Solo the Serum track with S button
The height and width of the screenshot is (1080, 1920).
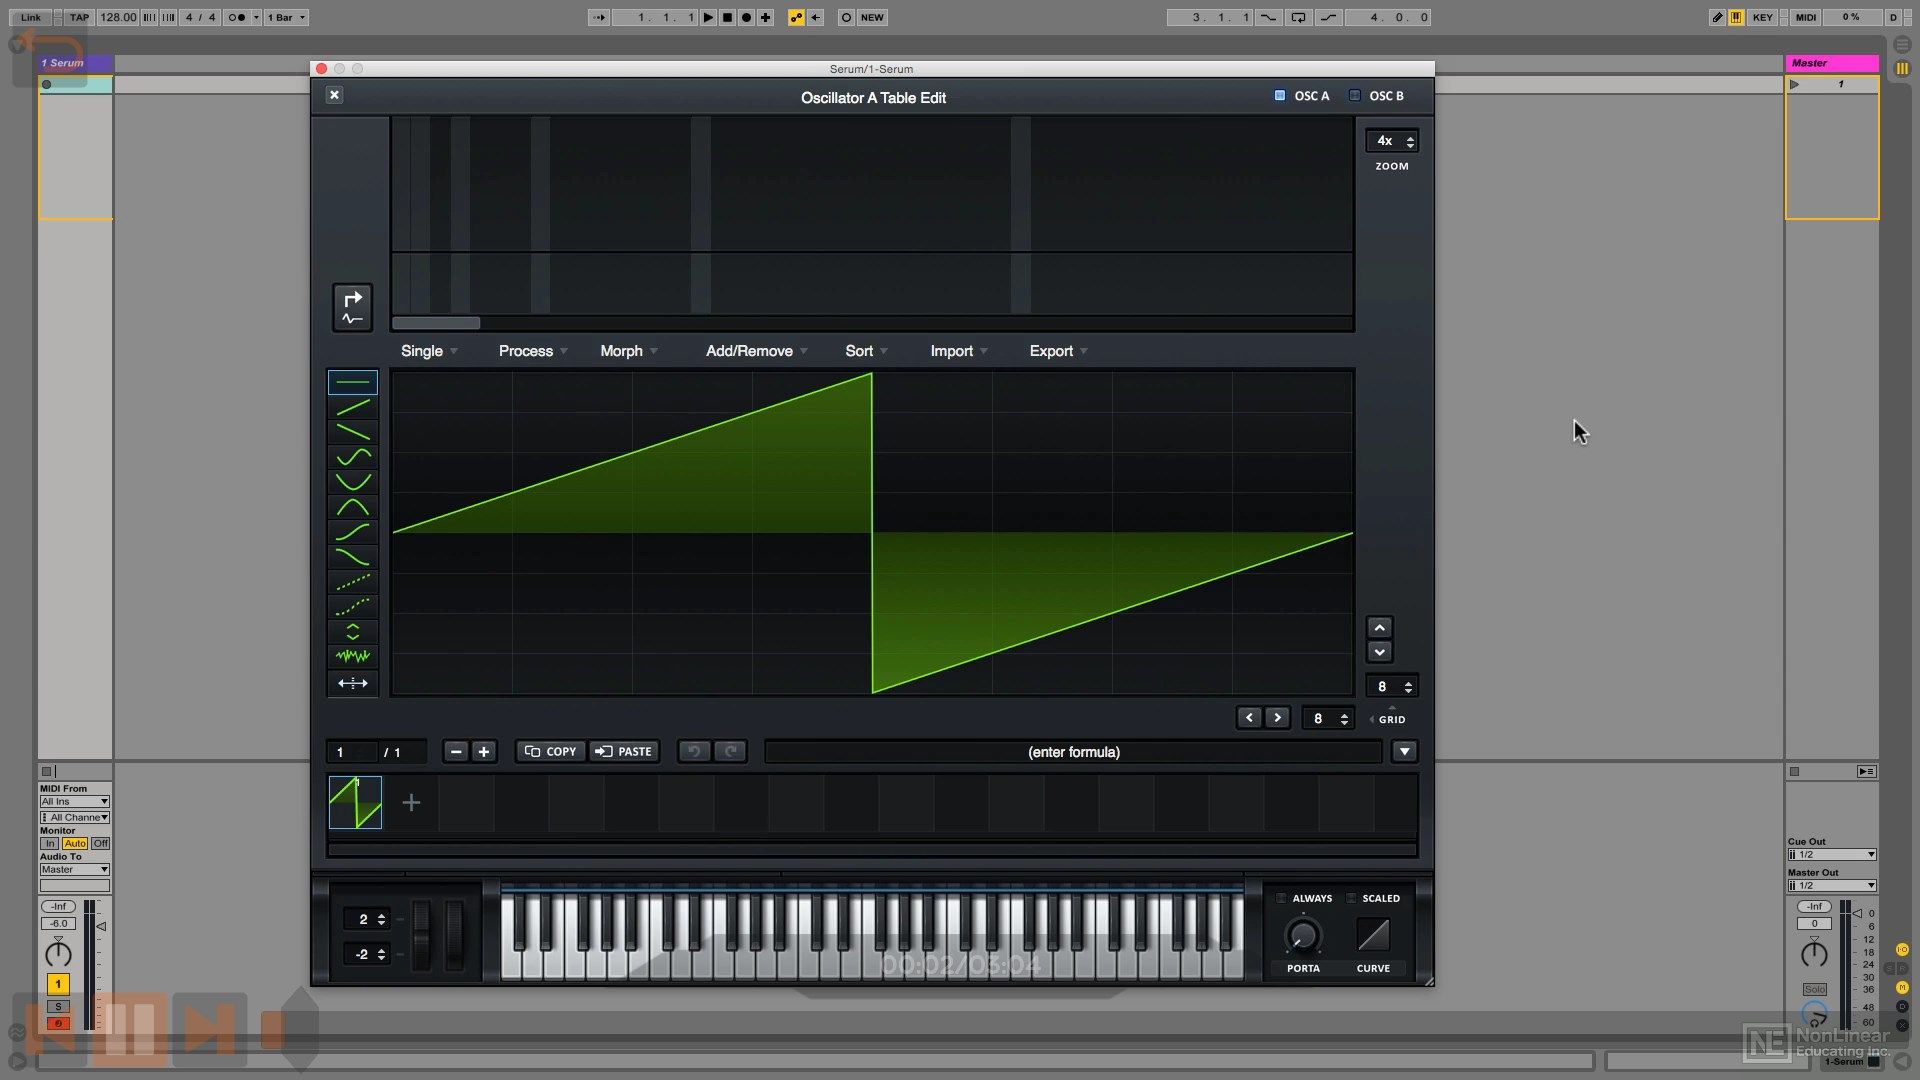(x=58, y=1007)
